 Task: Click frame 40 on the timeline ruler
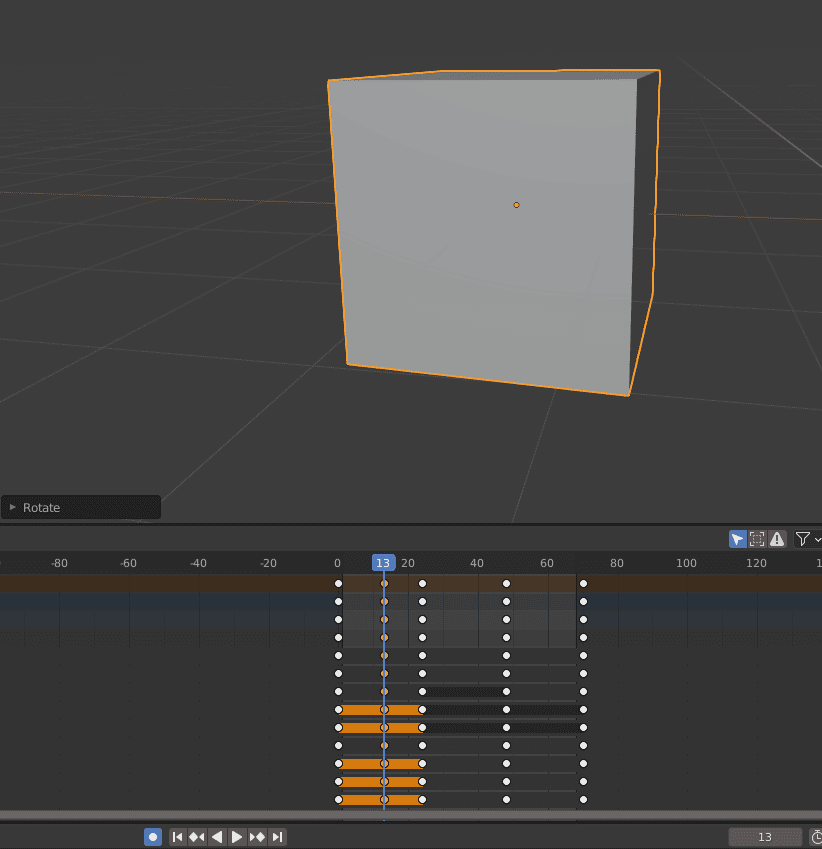[x=477, y=563]
